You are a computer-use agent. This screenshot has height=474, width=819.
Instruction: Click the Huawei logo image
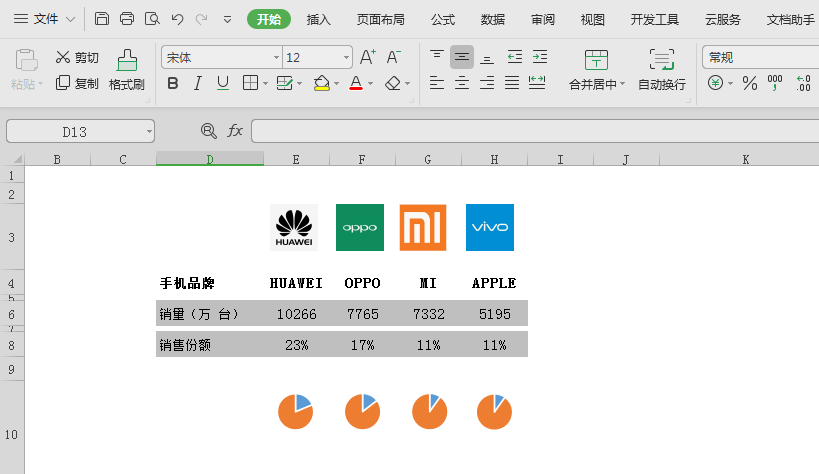tap(294, 227)
